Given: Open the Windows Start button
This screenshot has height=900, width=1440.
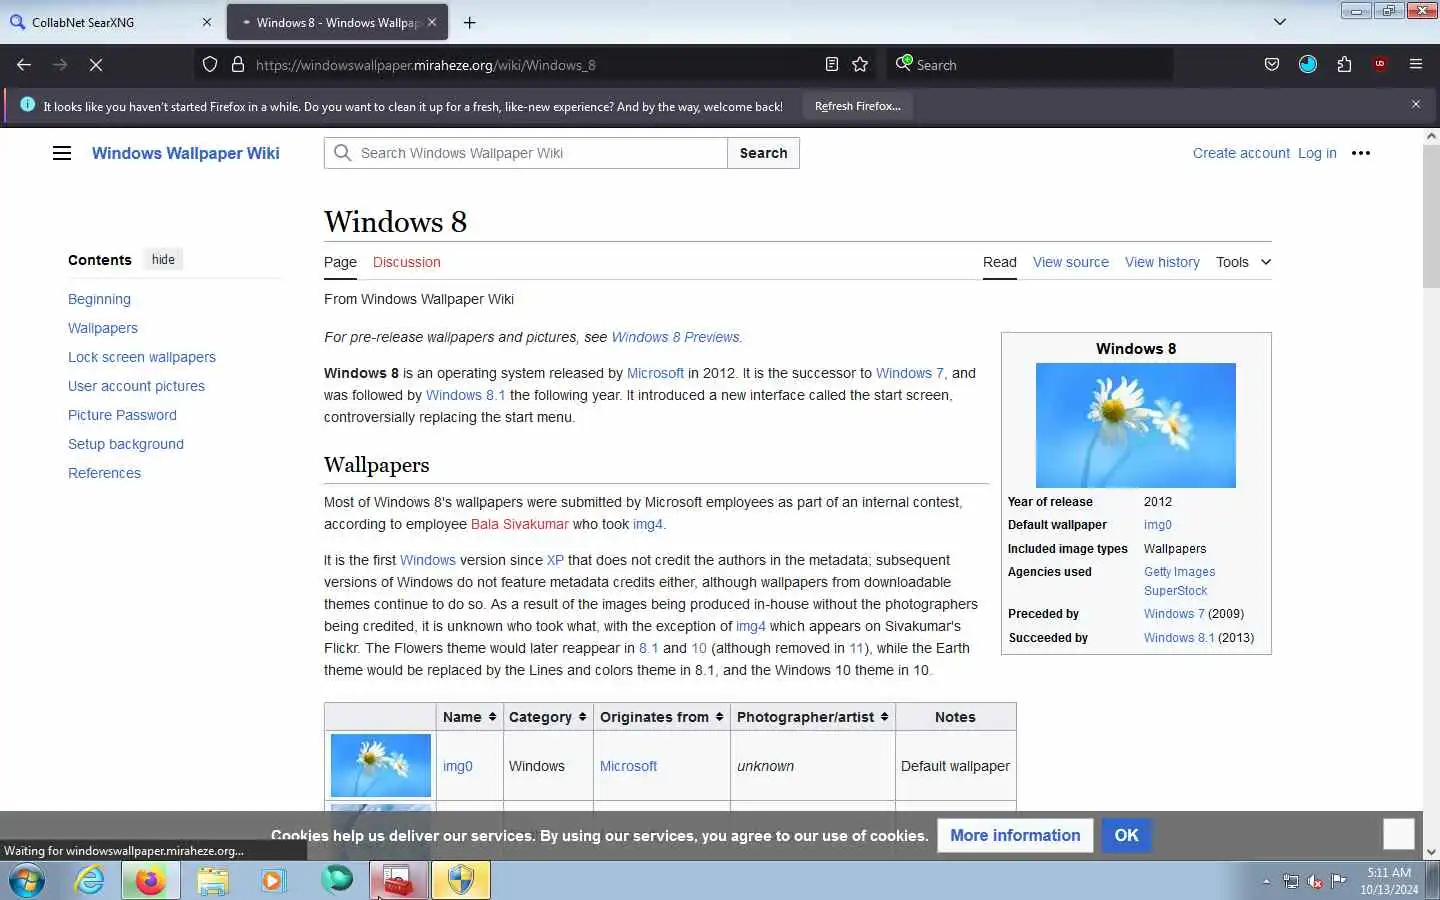Looking at the screenshot, I should (27, 881).
